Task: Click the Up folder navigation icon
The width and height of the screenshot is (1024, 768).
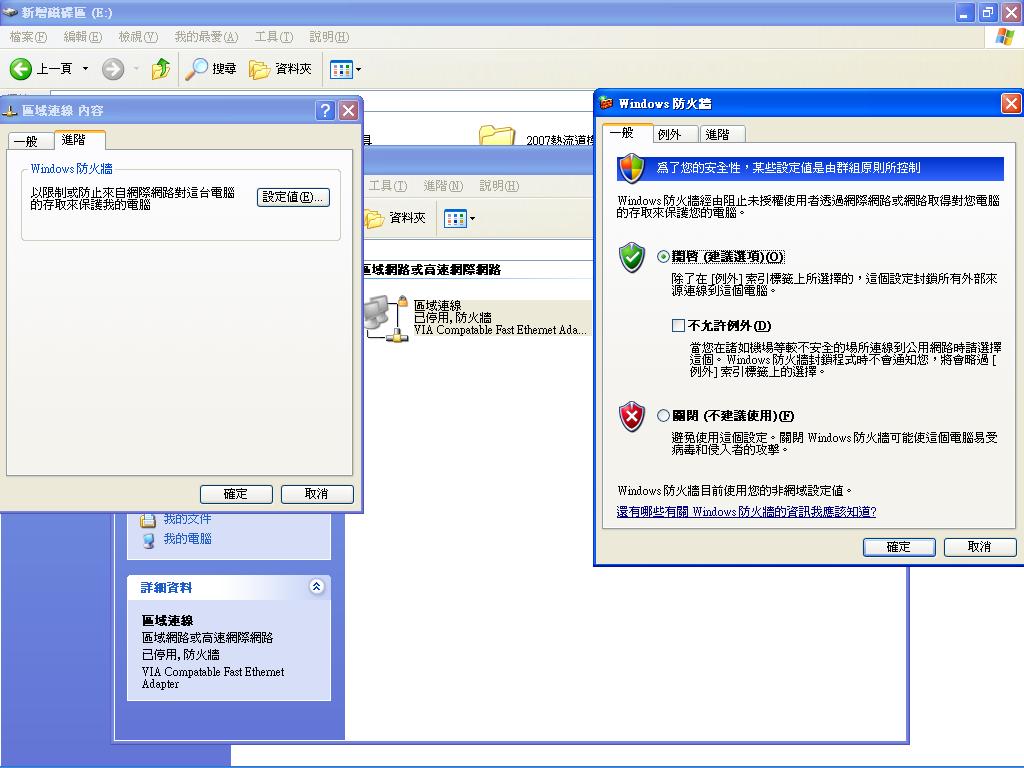Action: coord(160,69)
